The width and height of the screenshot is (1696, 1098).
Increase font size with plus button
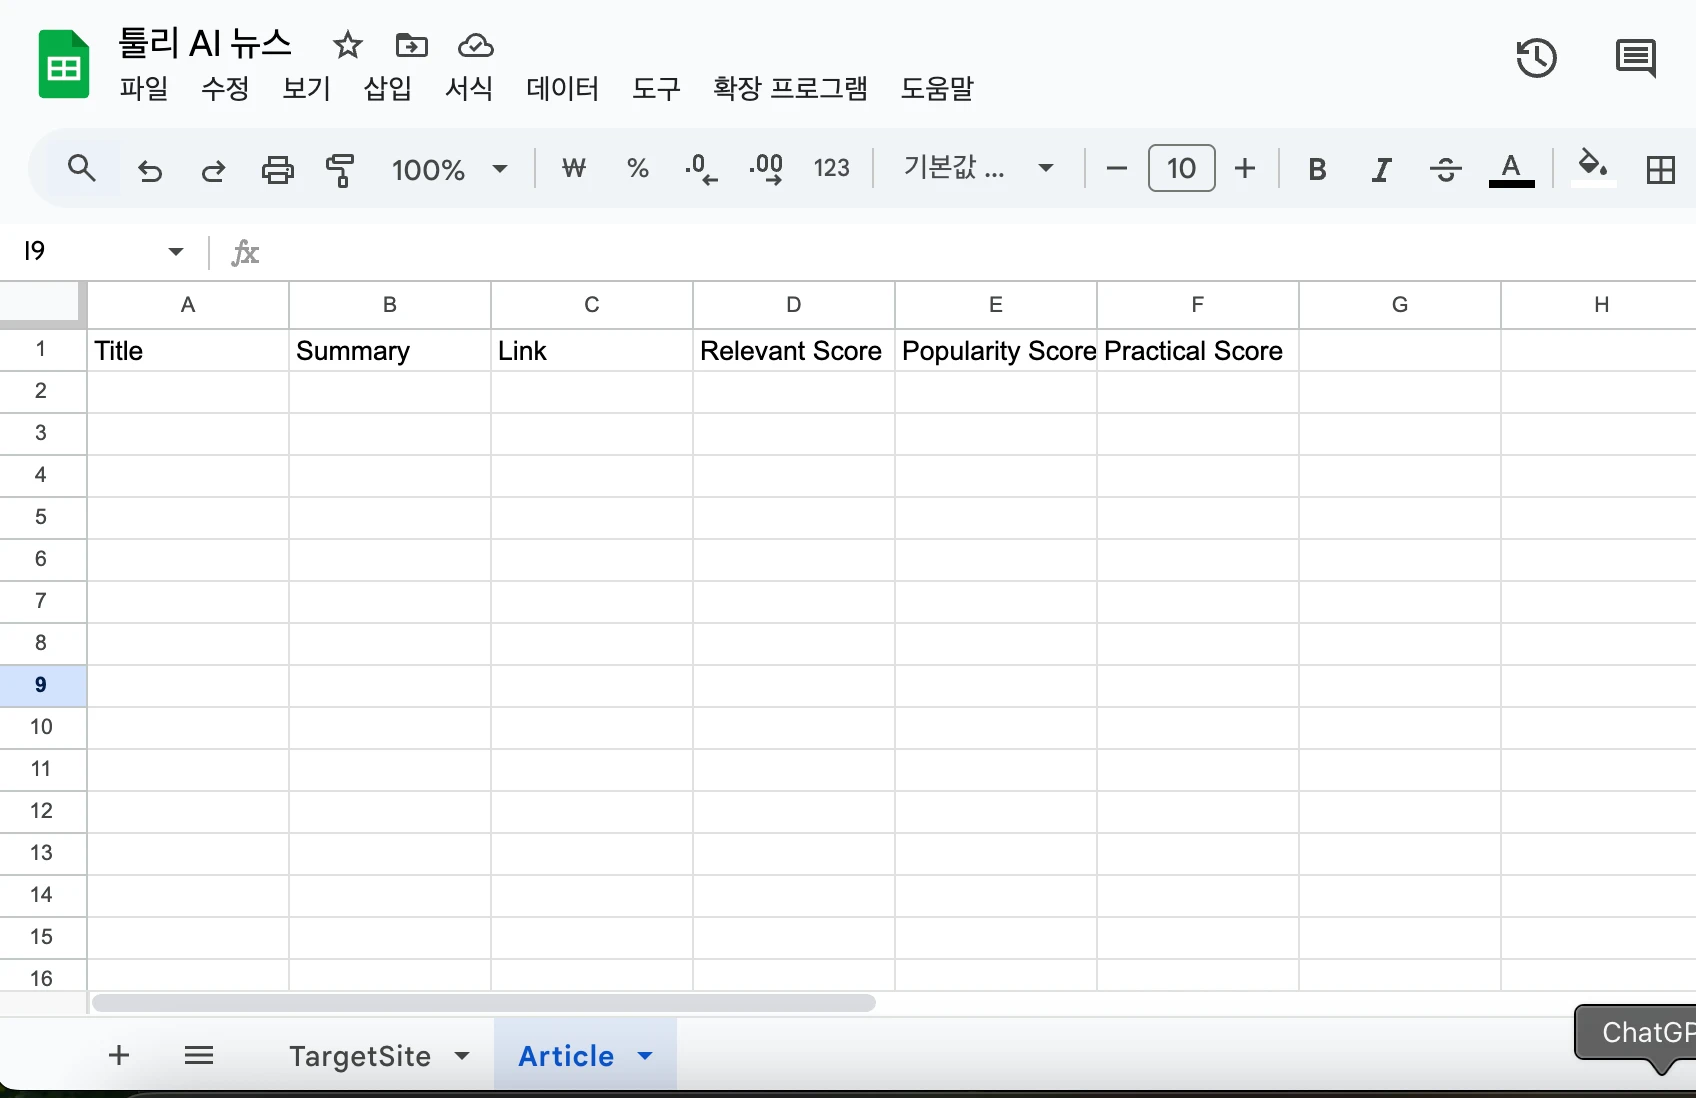click(x=1245, y=168)
